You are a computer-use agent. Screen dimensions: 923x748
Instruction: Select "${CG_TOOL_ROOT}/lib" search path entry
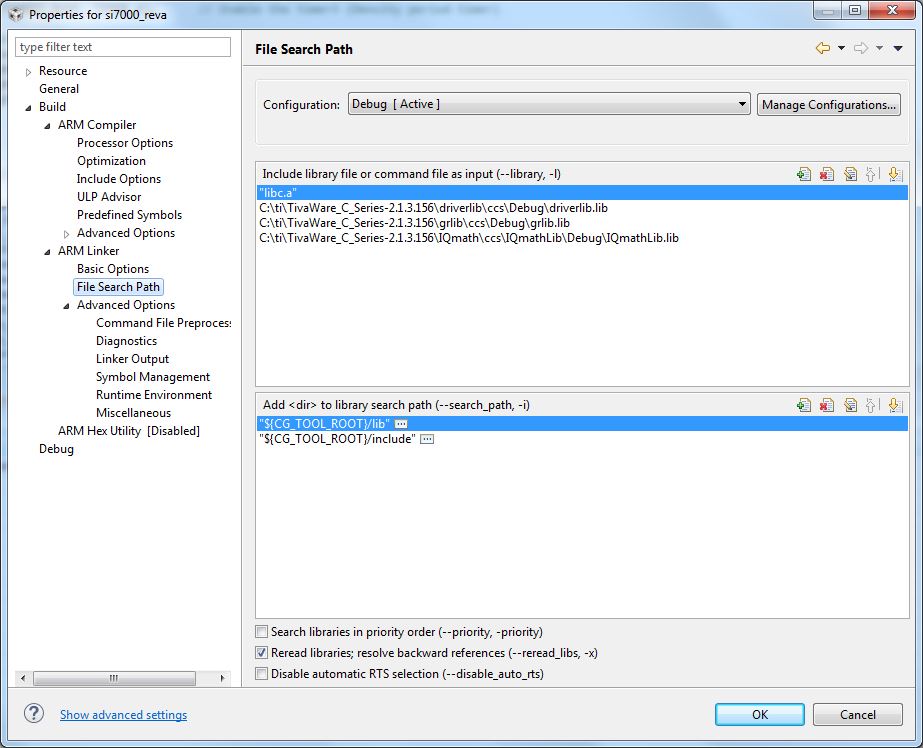click(x=582, y=424)
